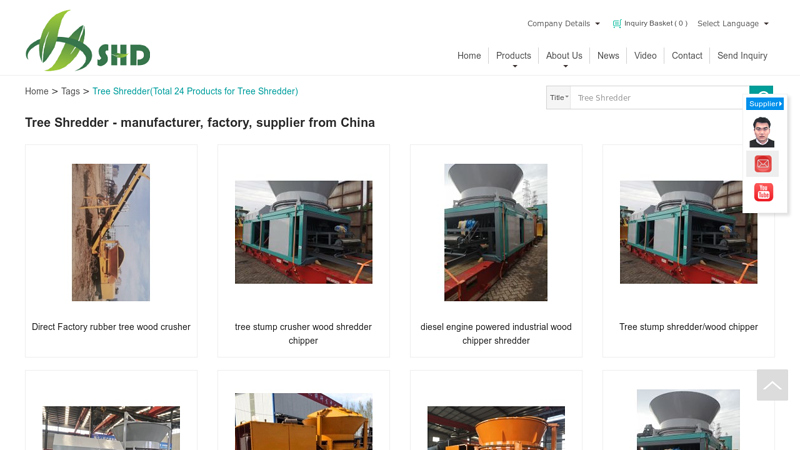Click Tree Shredder breadcrumb link
Viewport: 800px width, 450px height.
195,91
